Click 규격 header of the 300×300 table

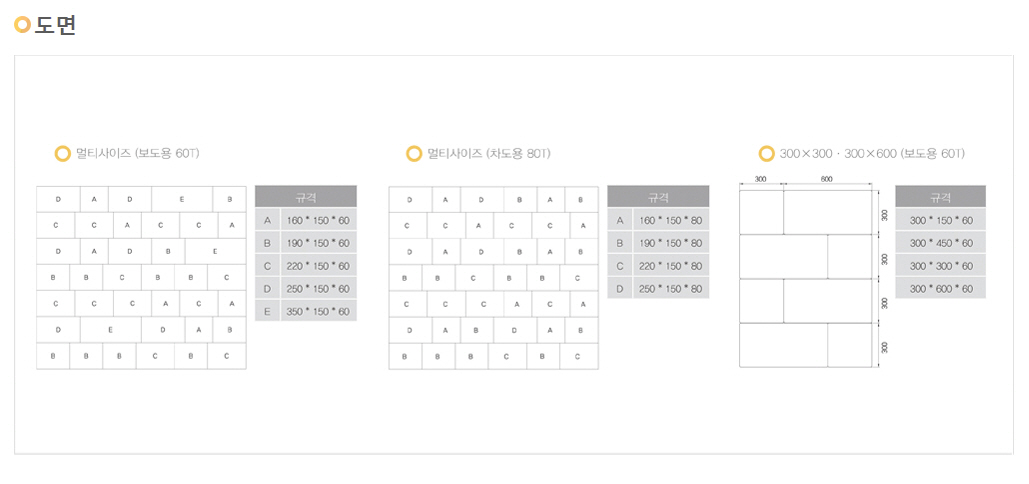(x=940, y=197)
